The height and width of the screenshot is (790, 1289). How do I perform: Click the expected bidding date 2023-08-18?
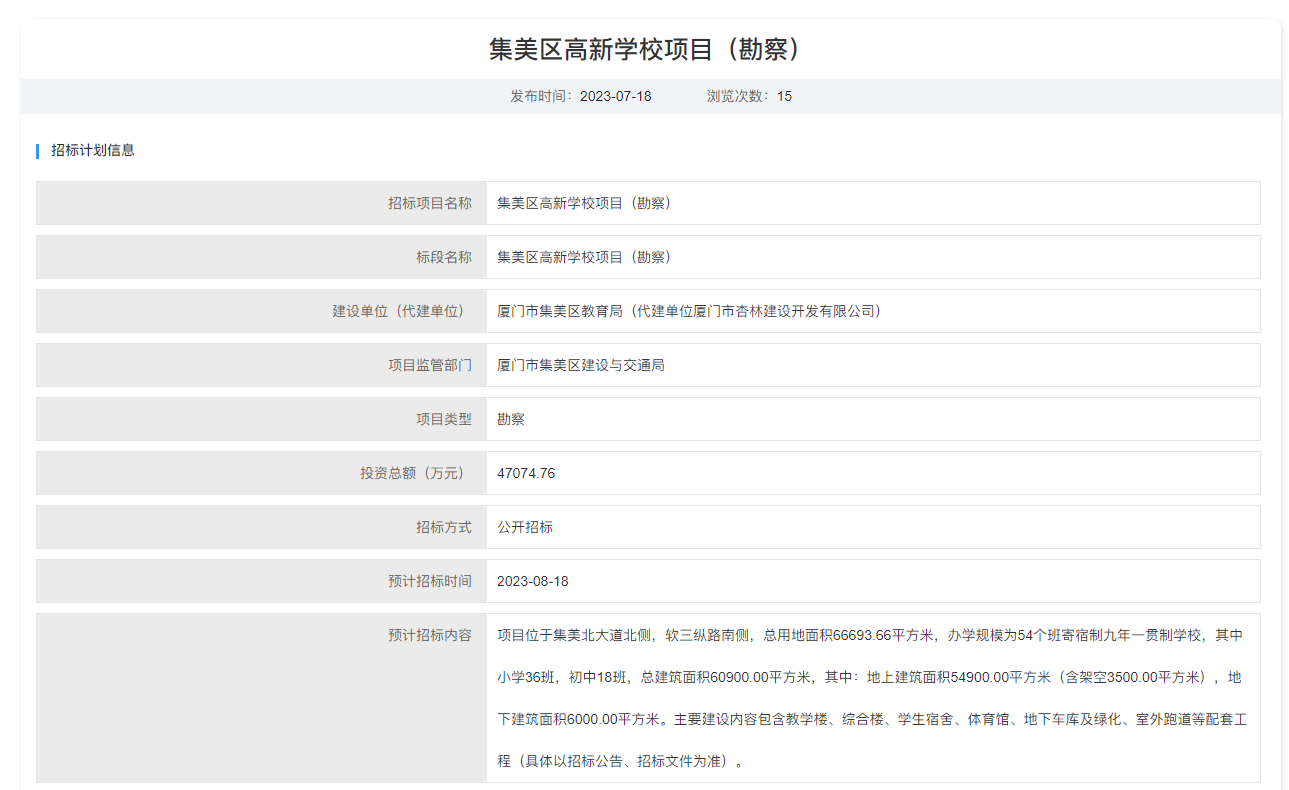pyautogui.click(x=533, y=581)
